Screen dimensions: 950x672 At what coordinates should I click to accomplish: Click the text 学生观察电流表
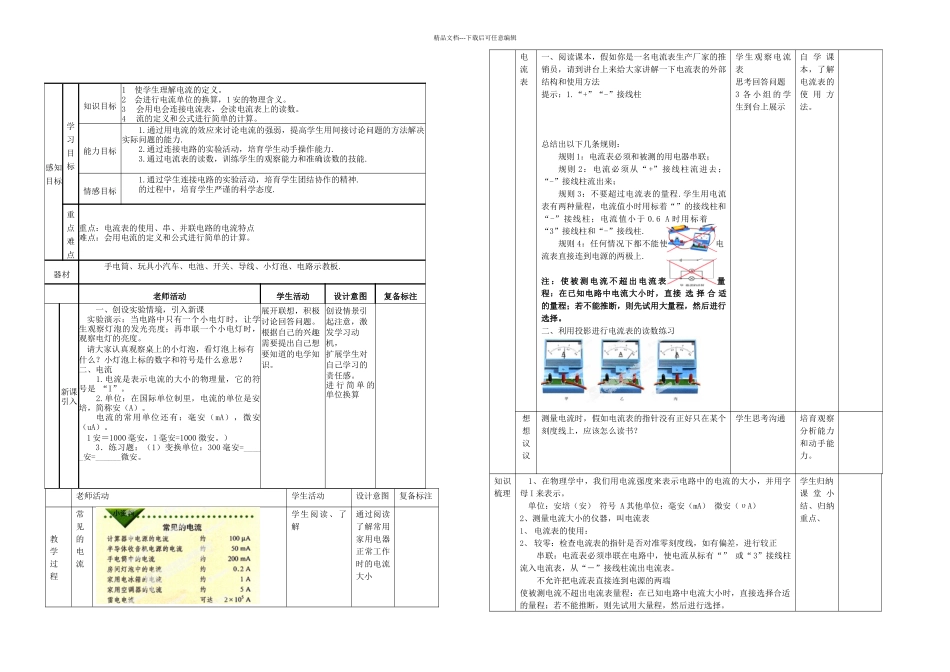pyautogui.click(x=763, y=62)
